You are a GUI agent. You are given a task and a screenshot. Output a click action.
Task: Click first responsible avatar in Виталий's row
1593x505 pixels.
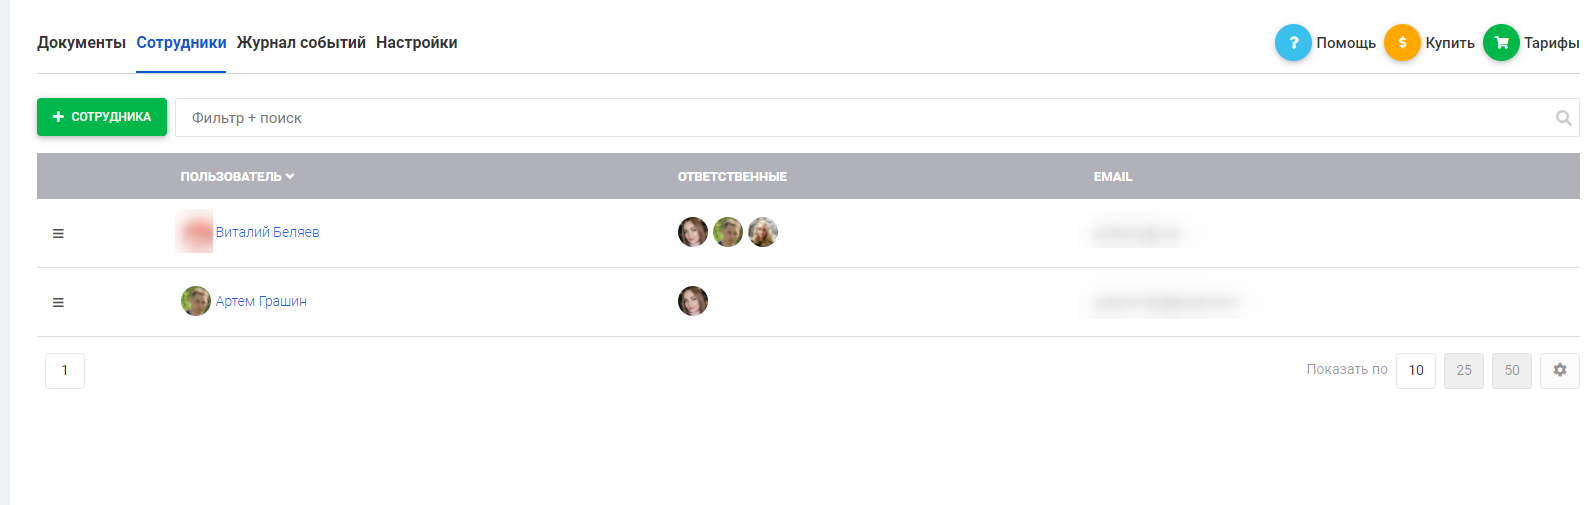pos(693,232)
